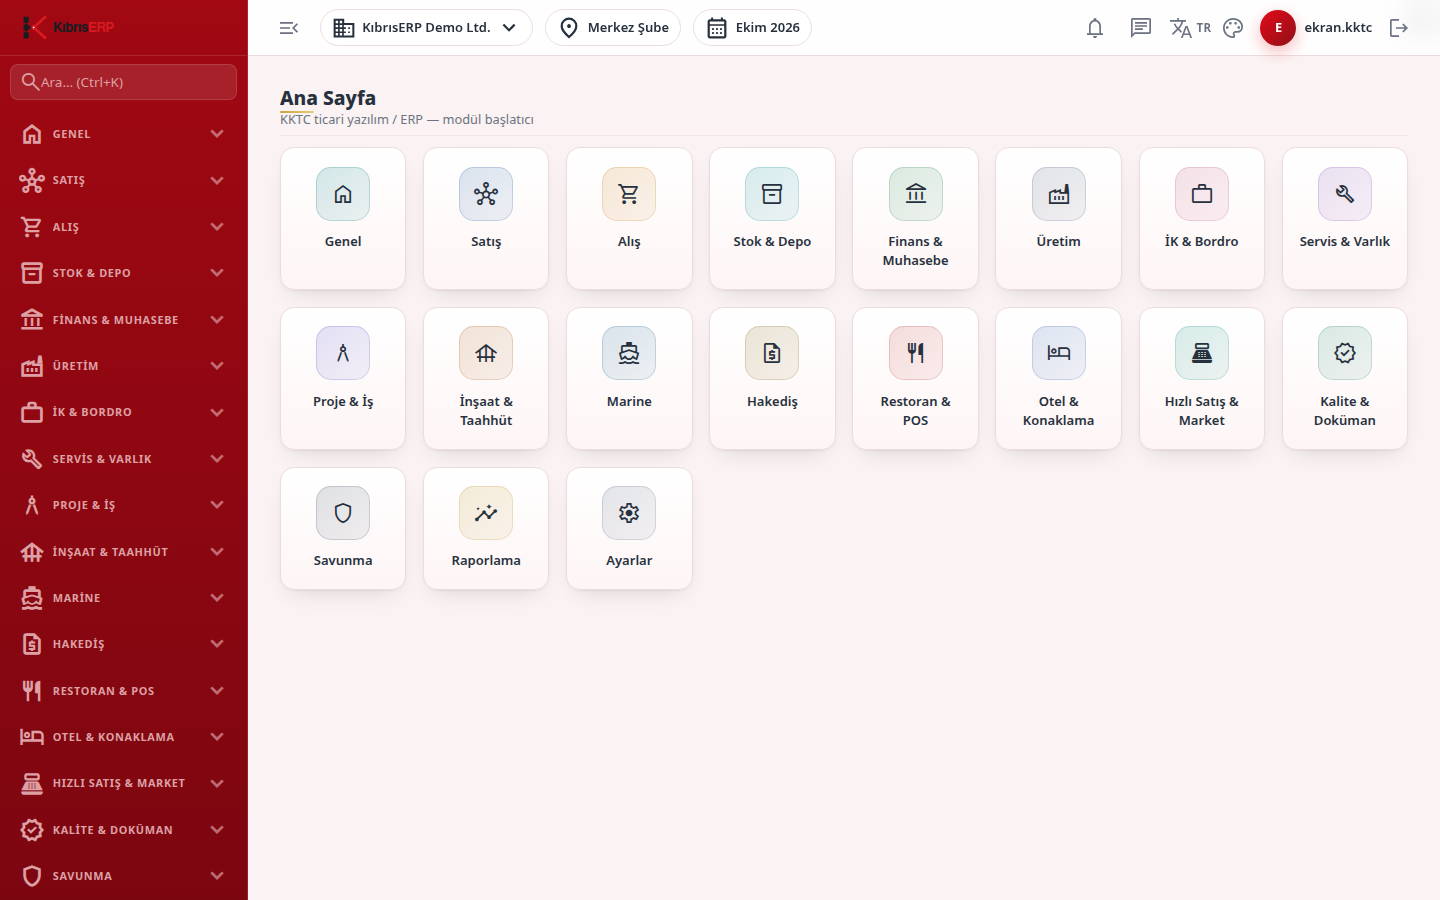Open the Hakediş module tile
Screen dimensions: 1440x900
772,378
